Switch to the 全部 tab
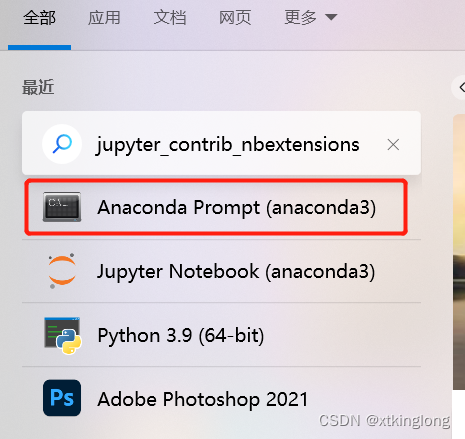 39,18
